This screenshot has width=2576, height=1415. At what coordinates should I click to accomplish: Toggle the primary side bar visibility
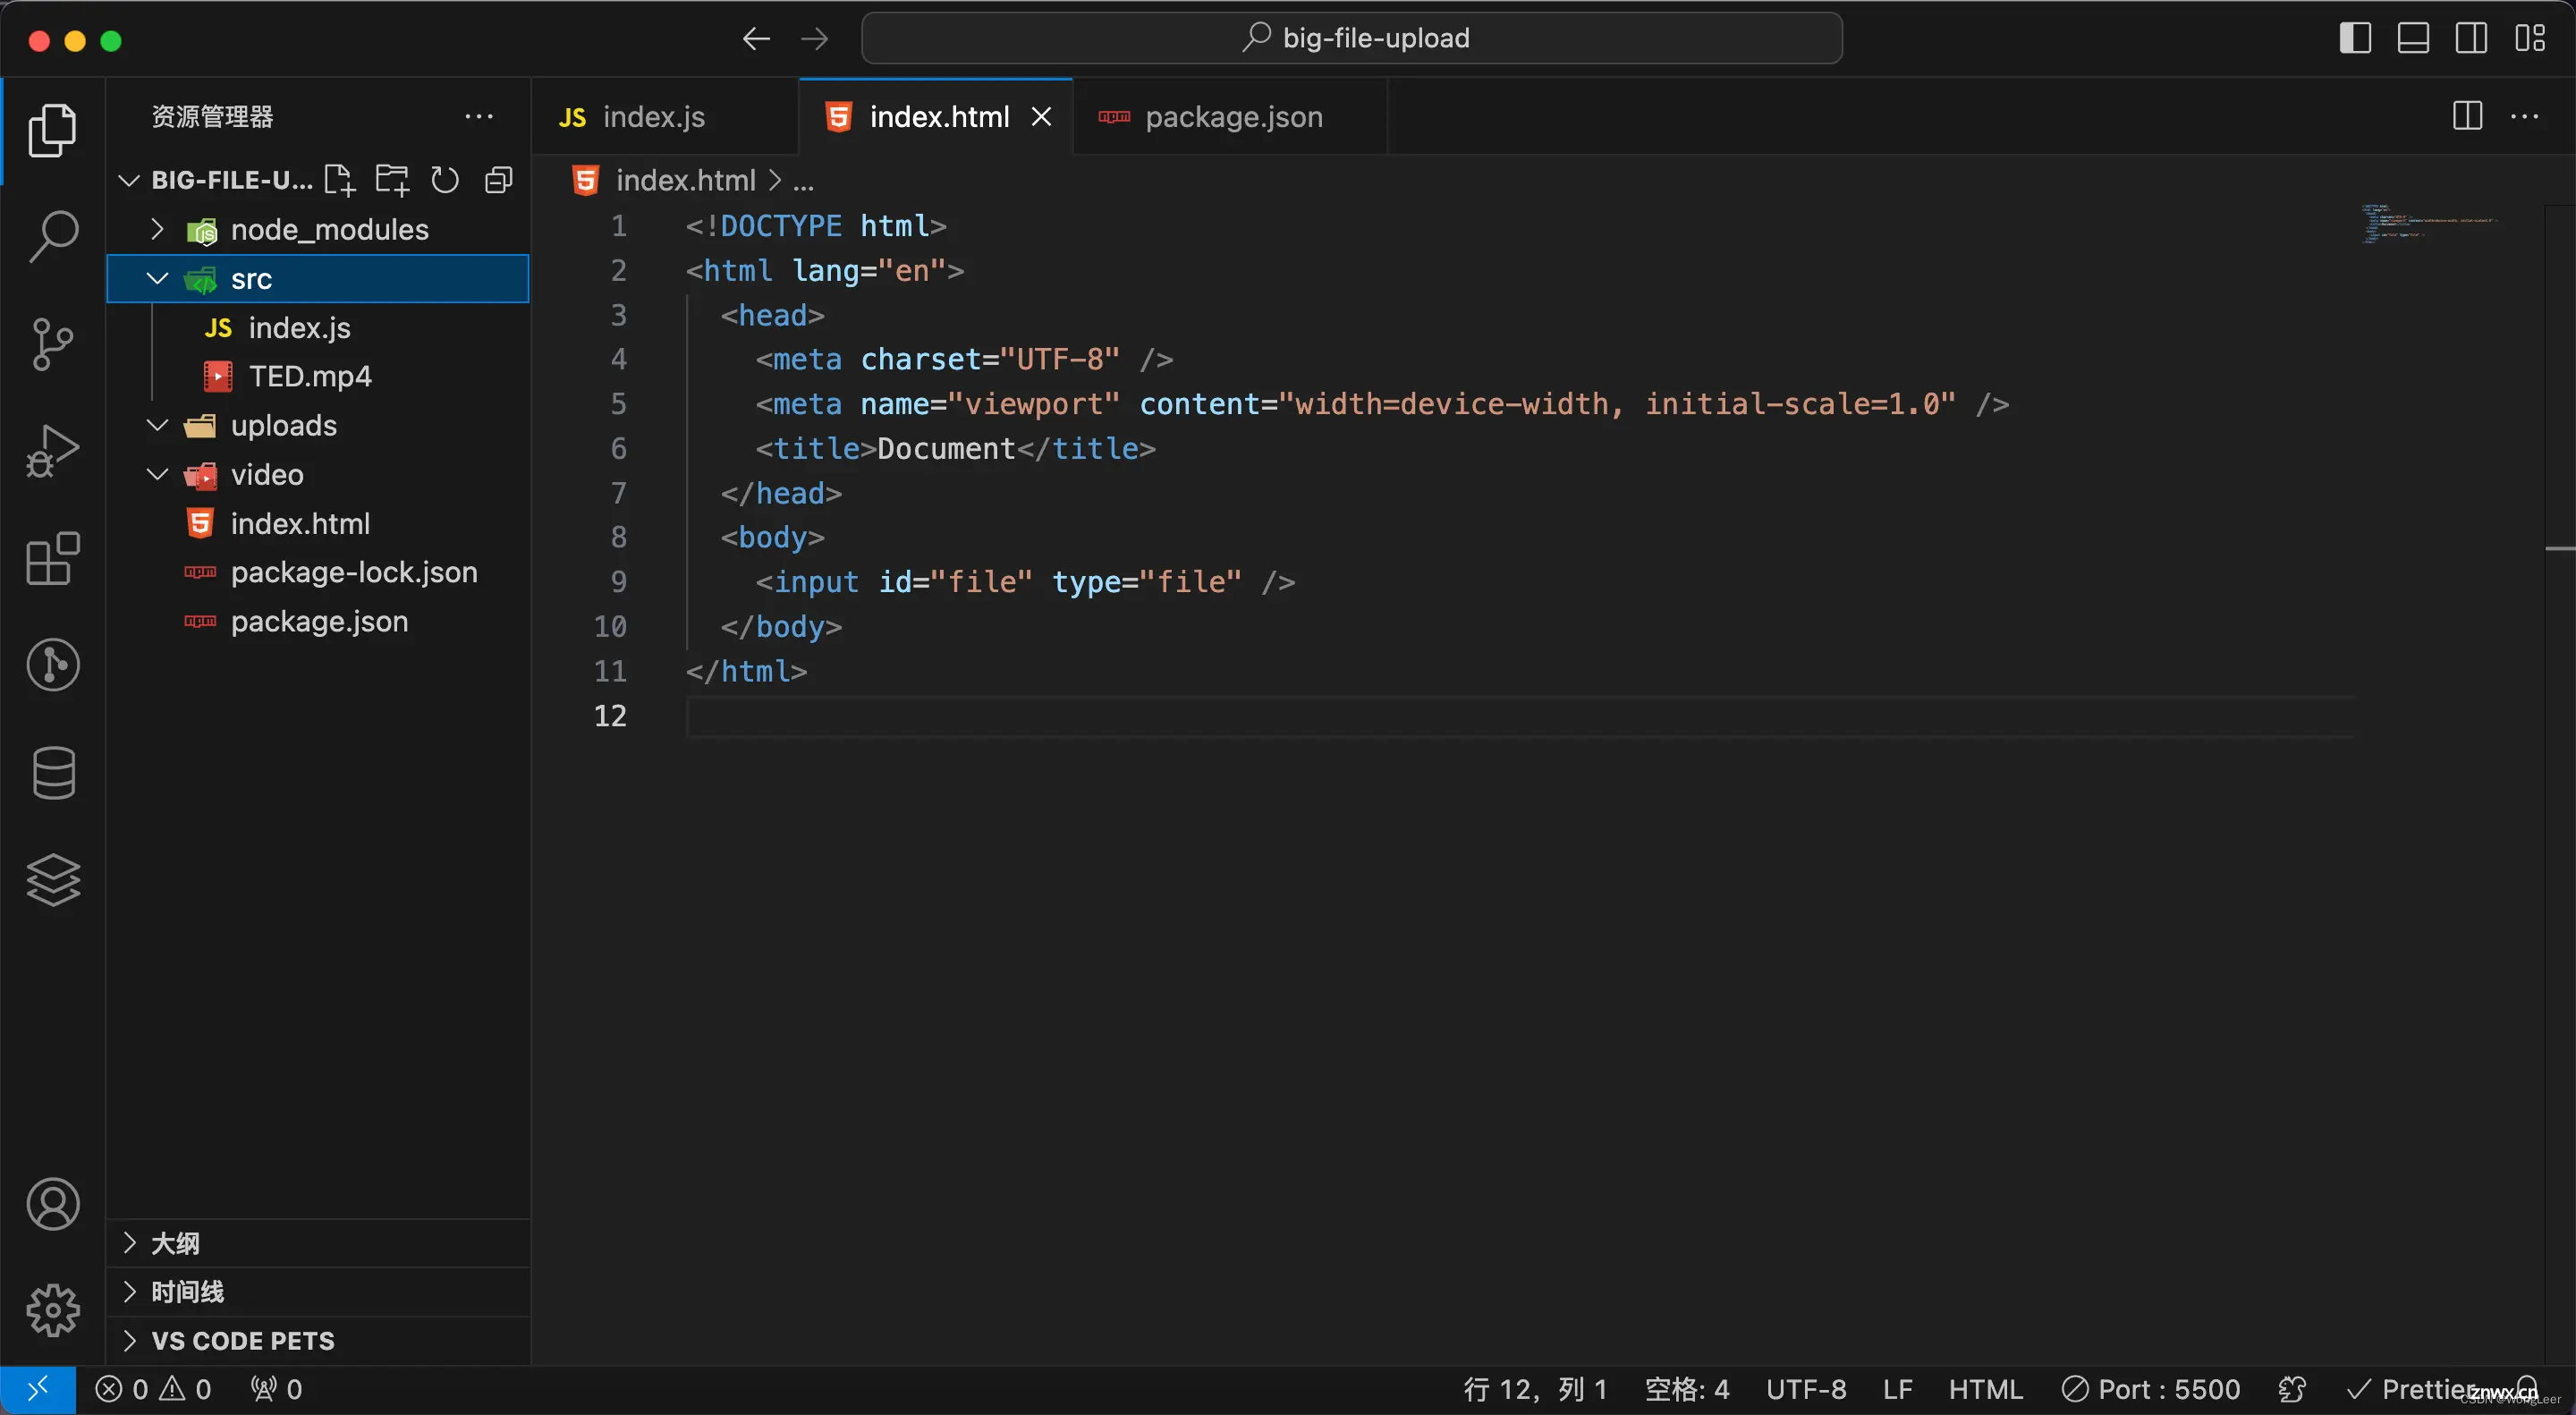2355,38
